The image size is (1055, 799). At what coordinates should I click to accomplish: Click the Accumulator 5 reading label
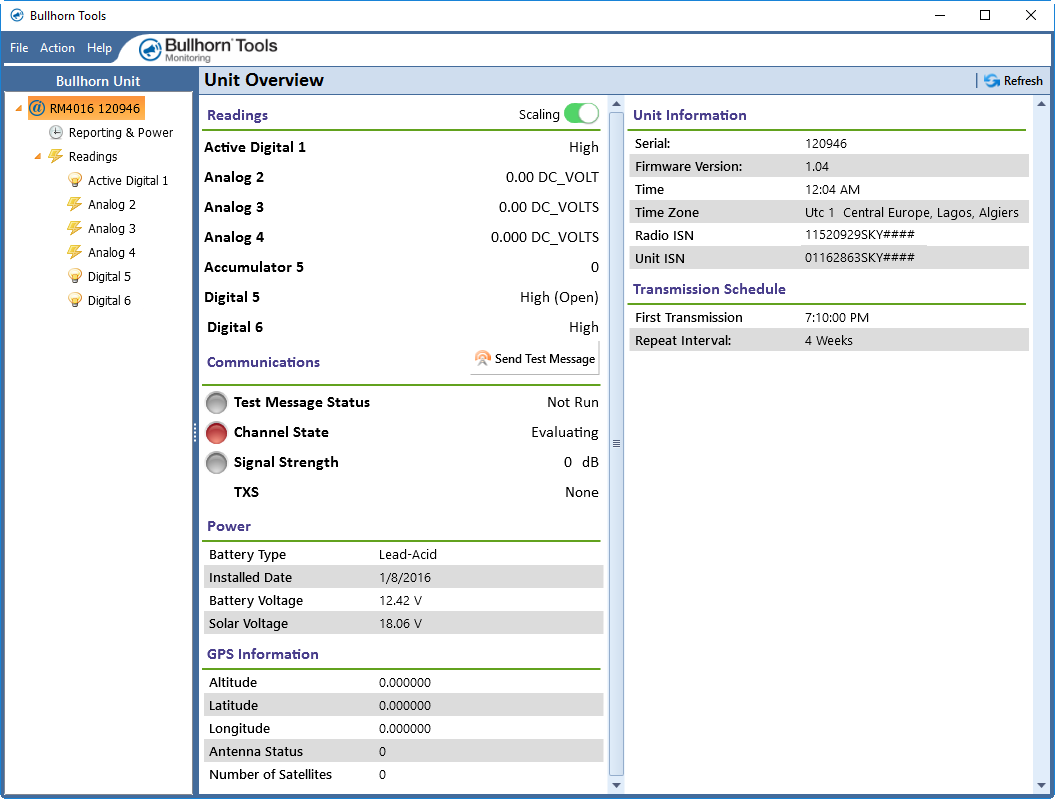(254, 267)
